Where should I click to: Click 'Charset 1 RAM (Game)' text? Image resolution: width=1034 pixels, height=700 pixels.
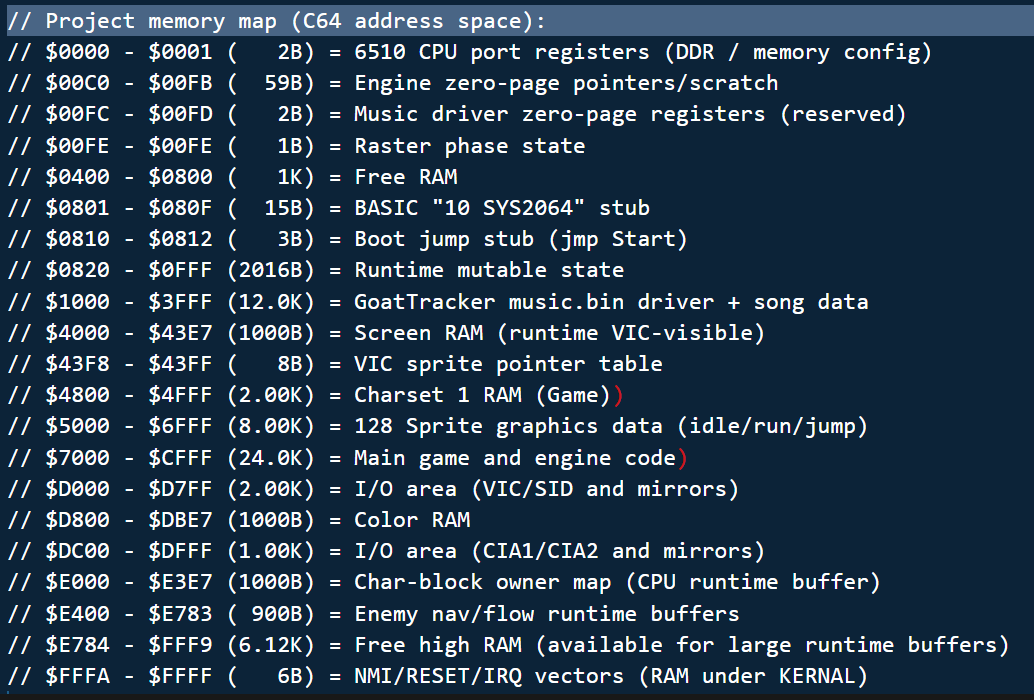pos(483,395)
